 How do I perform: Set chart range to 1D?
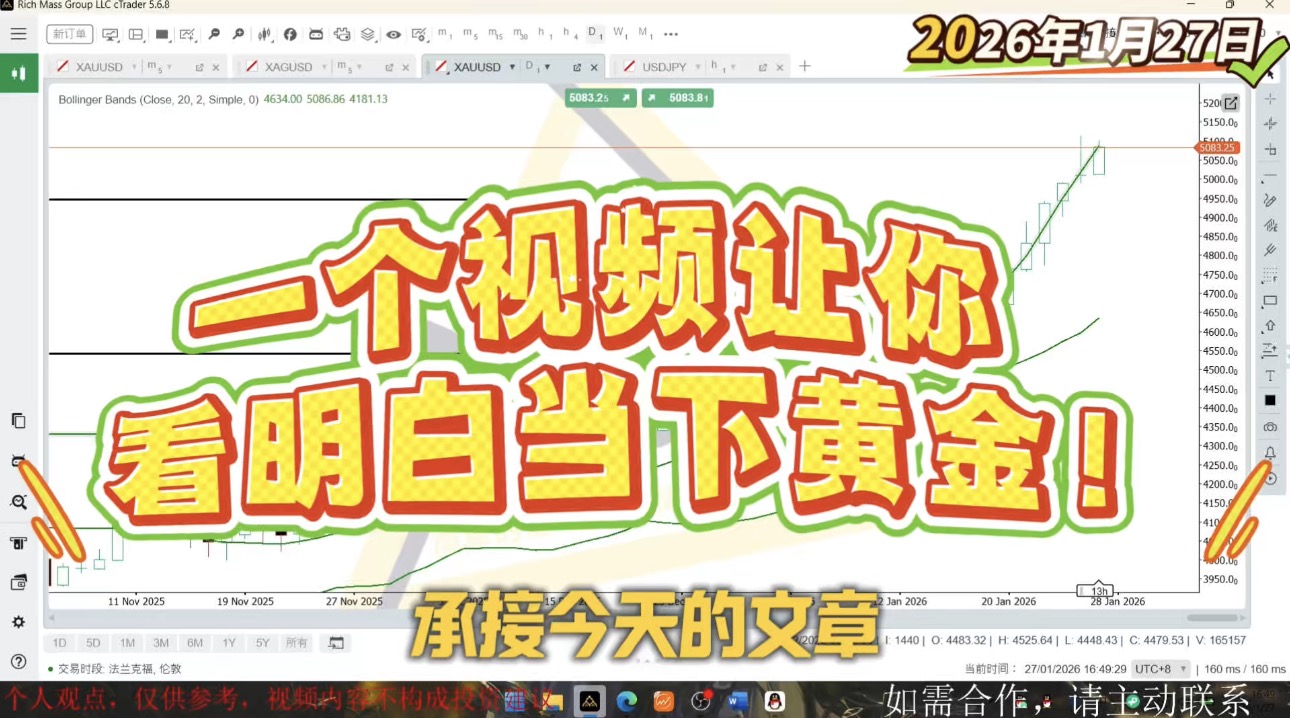[60, 643]
